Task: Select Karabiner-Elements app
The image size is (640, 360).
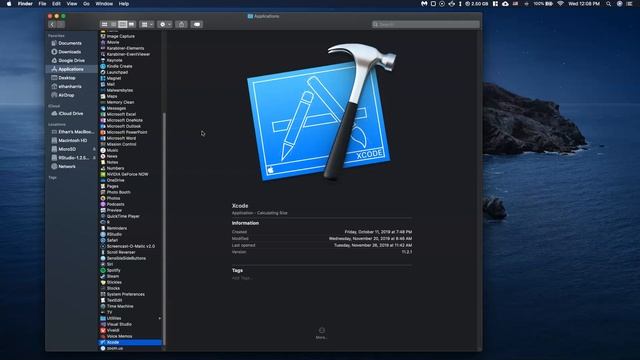Action: [125, 48]
